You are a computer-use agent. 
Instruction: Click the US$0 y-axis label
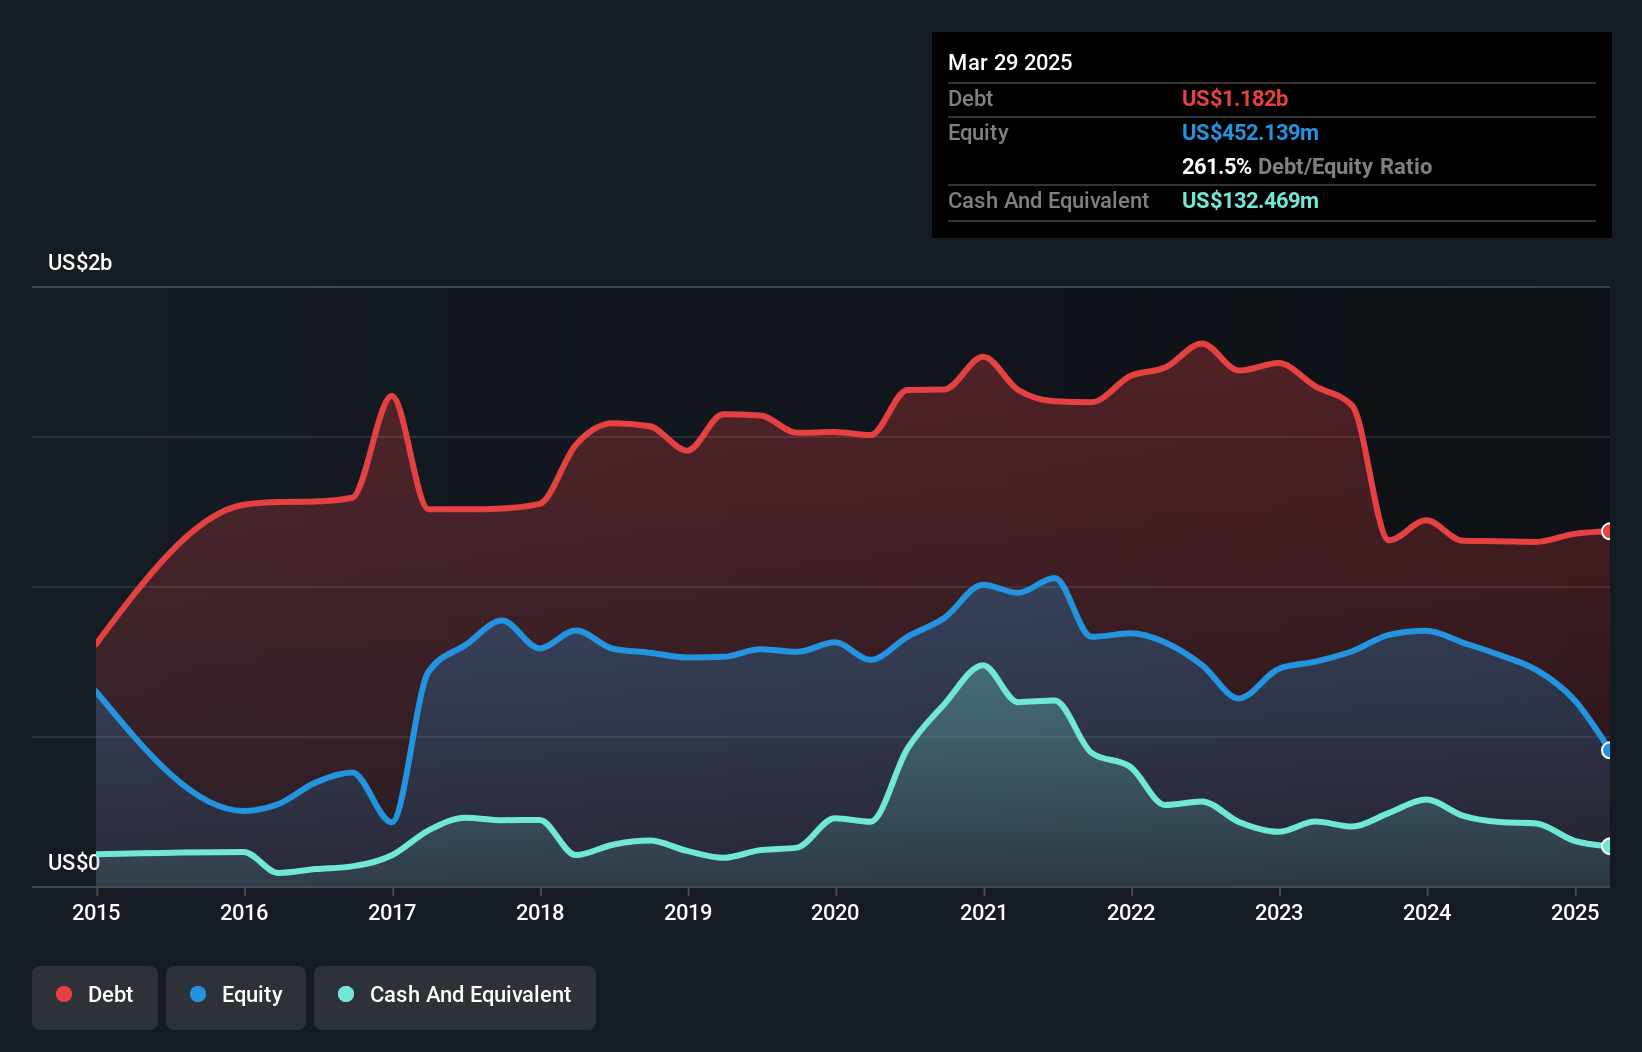point(74,862)
